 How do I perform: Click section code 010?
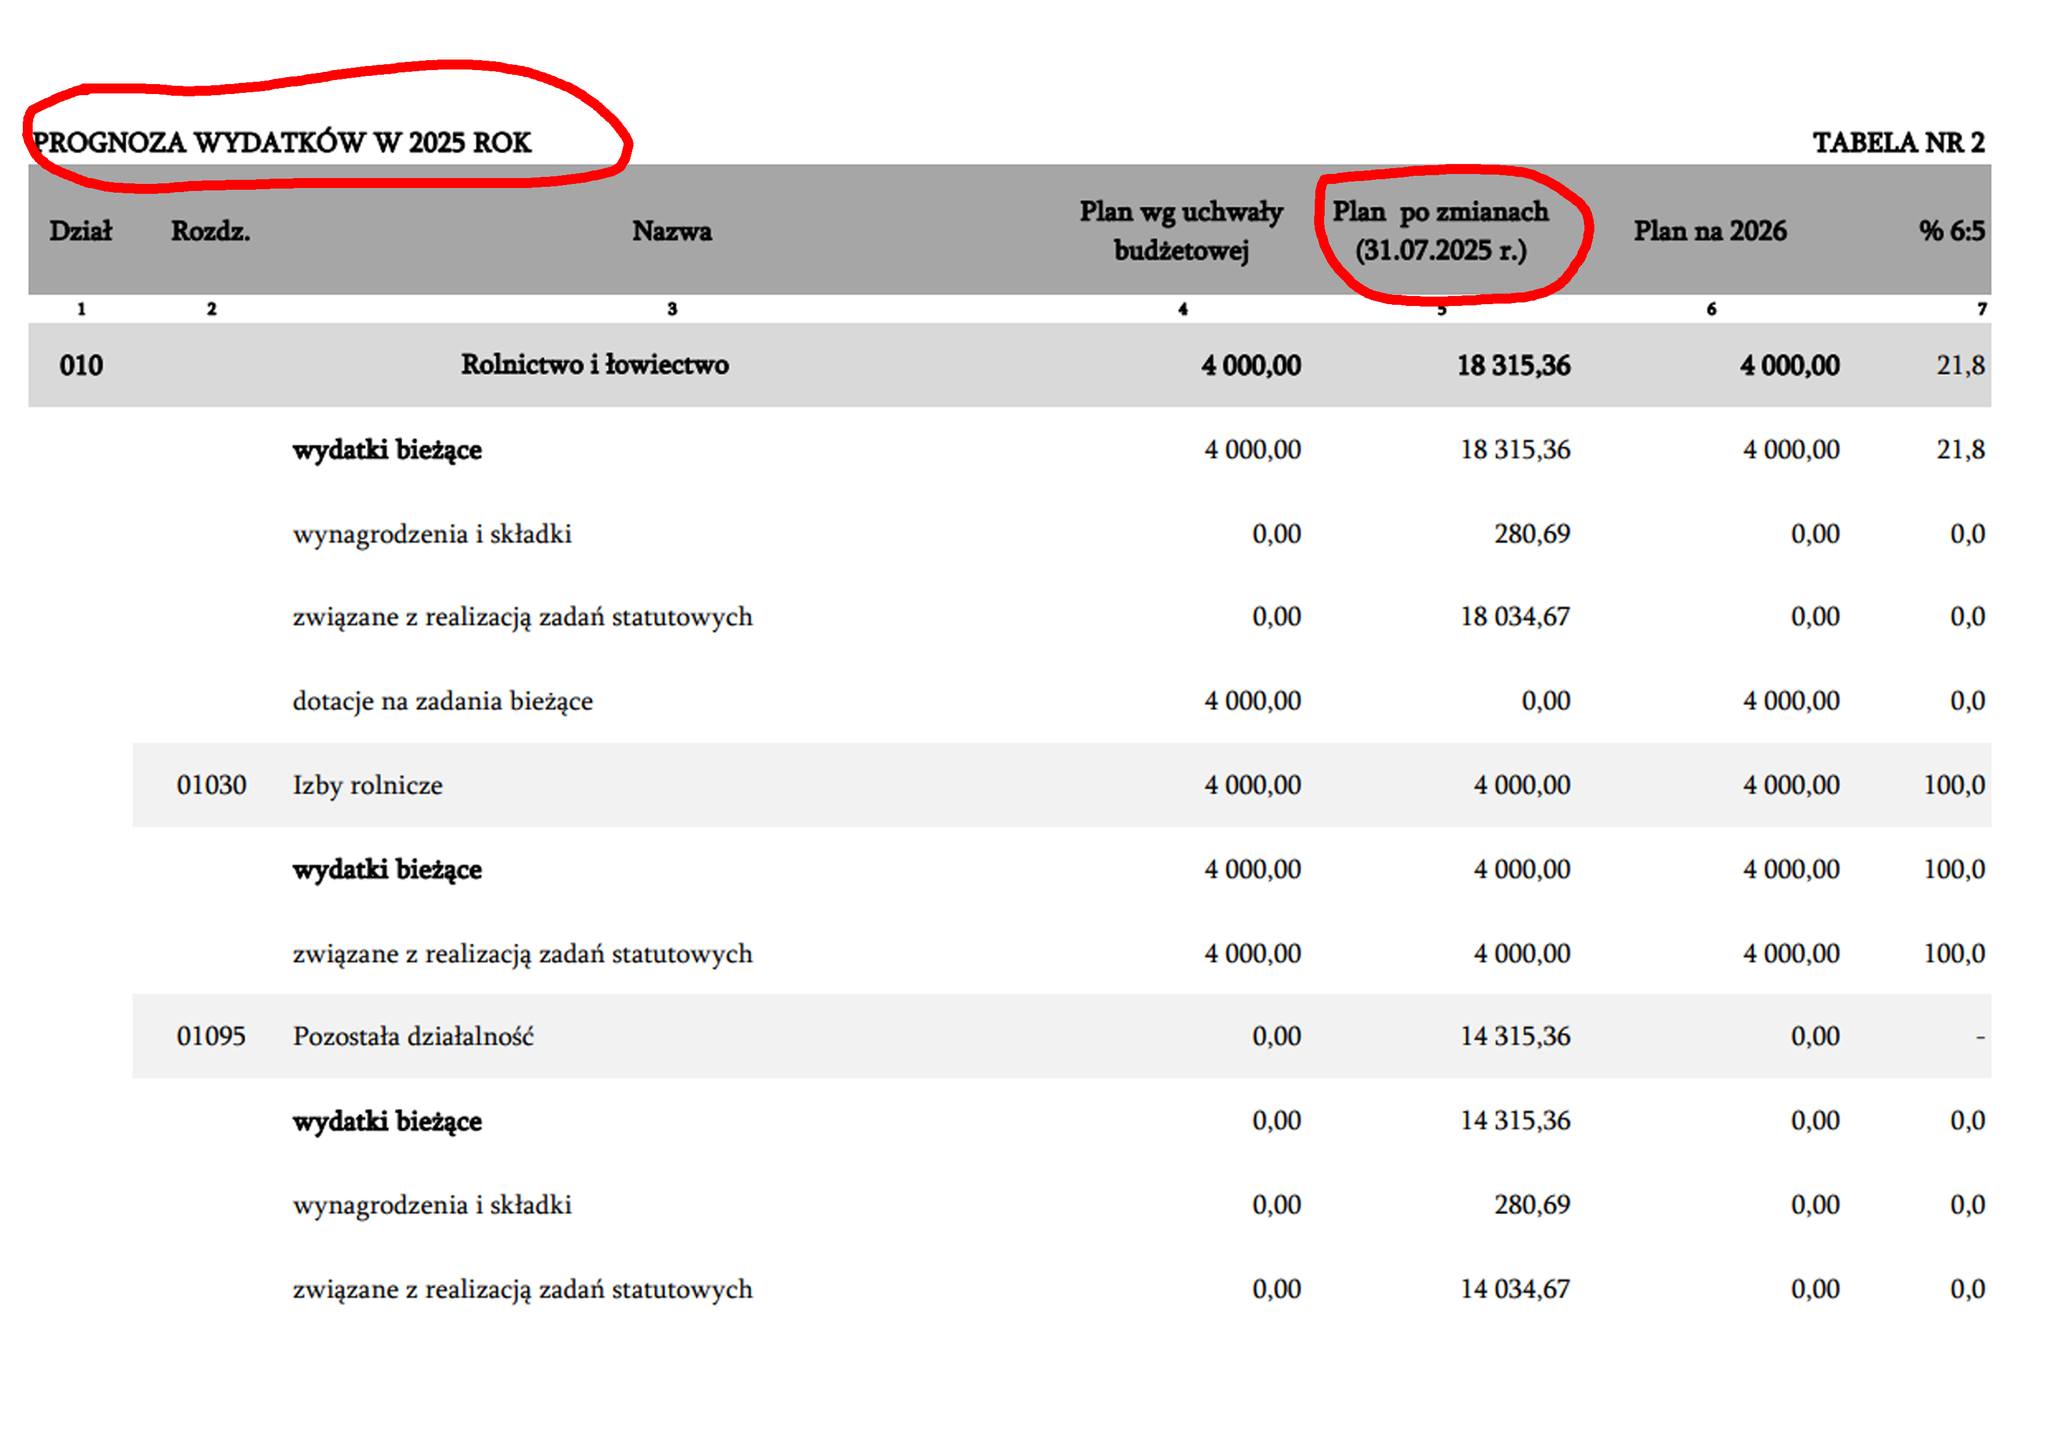(81, 366)
